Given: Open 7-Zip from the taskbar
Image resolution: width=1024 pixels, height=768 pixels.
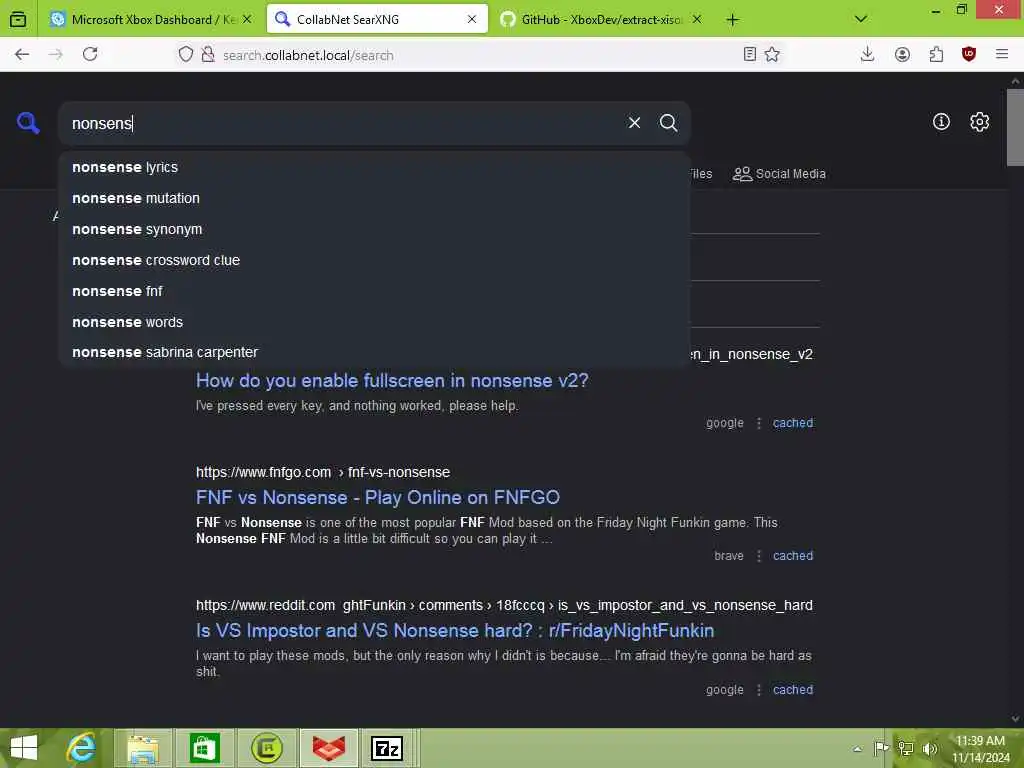Looking at the screenshot, I should 387,748.
